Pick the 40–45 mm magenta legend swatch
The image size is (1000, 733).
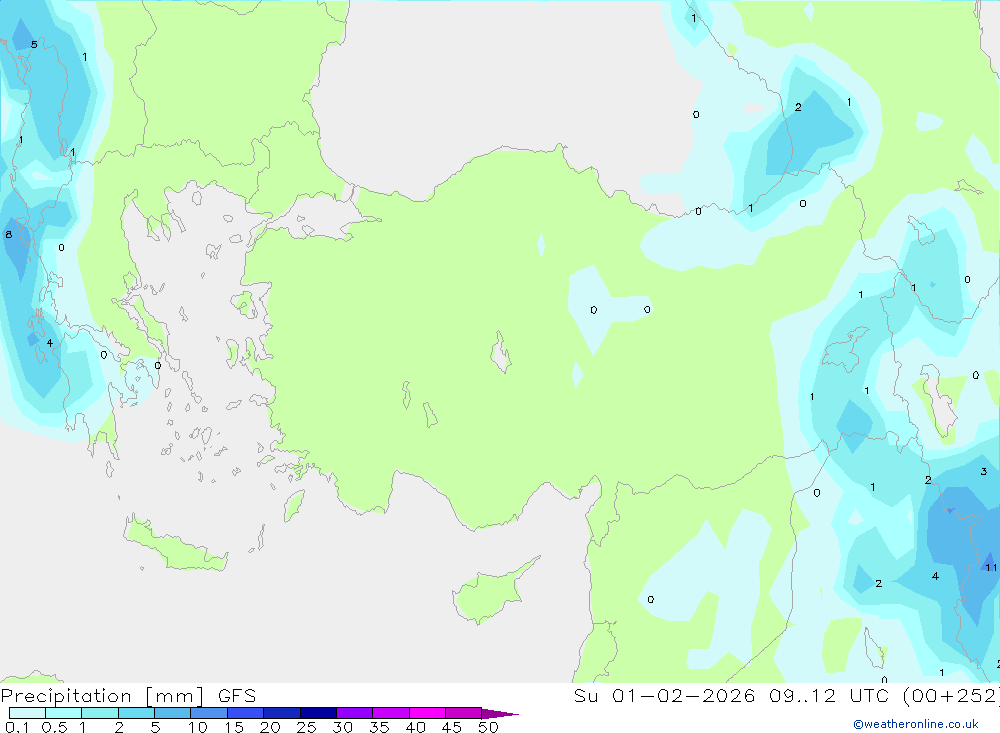(x=427, y=713)
